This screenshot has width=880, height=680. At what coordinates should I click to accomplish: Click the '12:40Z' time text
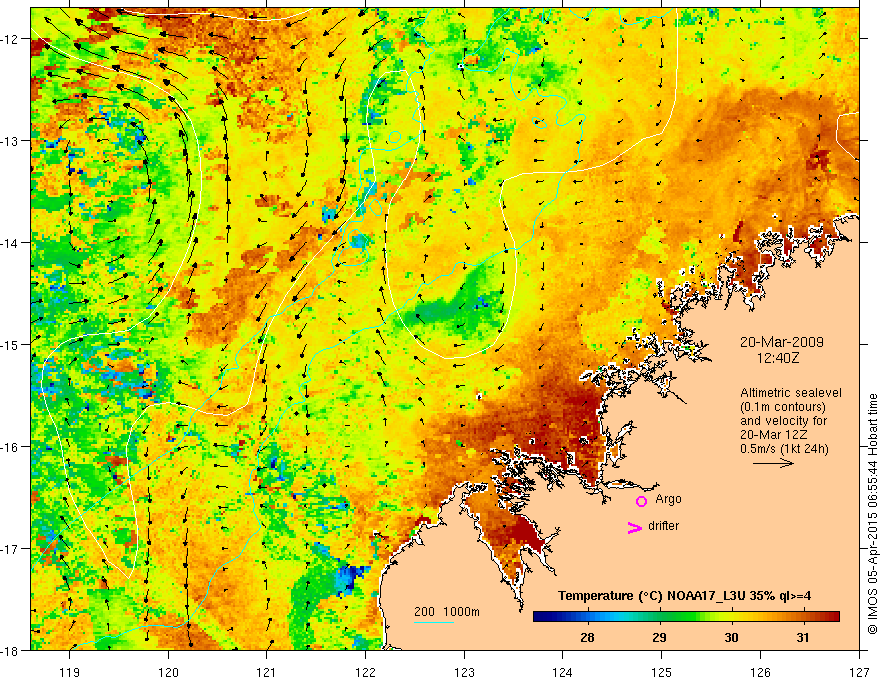click(777, 358)
